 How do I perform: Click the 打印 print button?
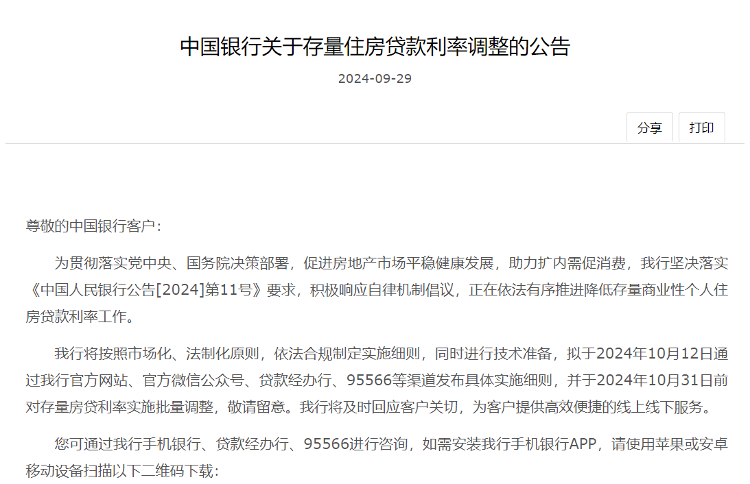[702, 128]
